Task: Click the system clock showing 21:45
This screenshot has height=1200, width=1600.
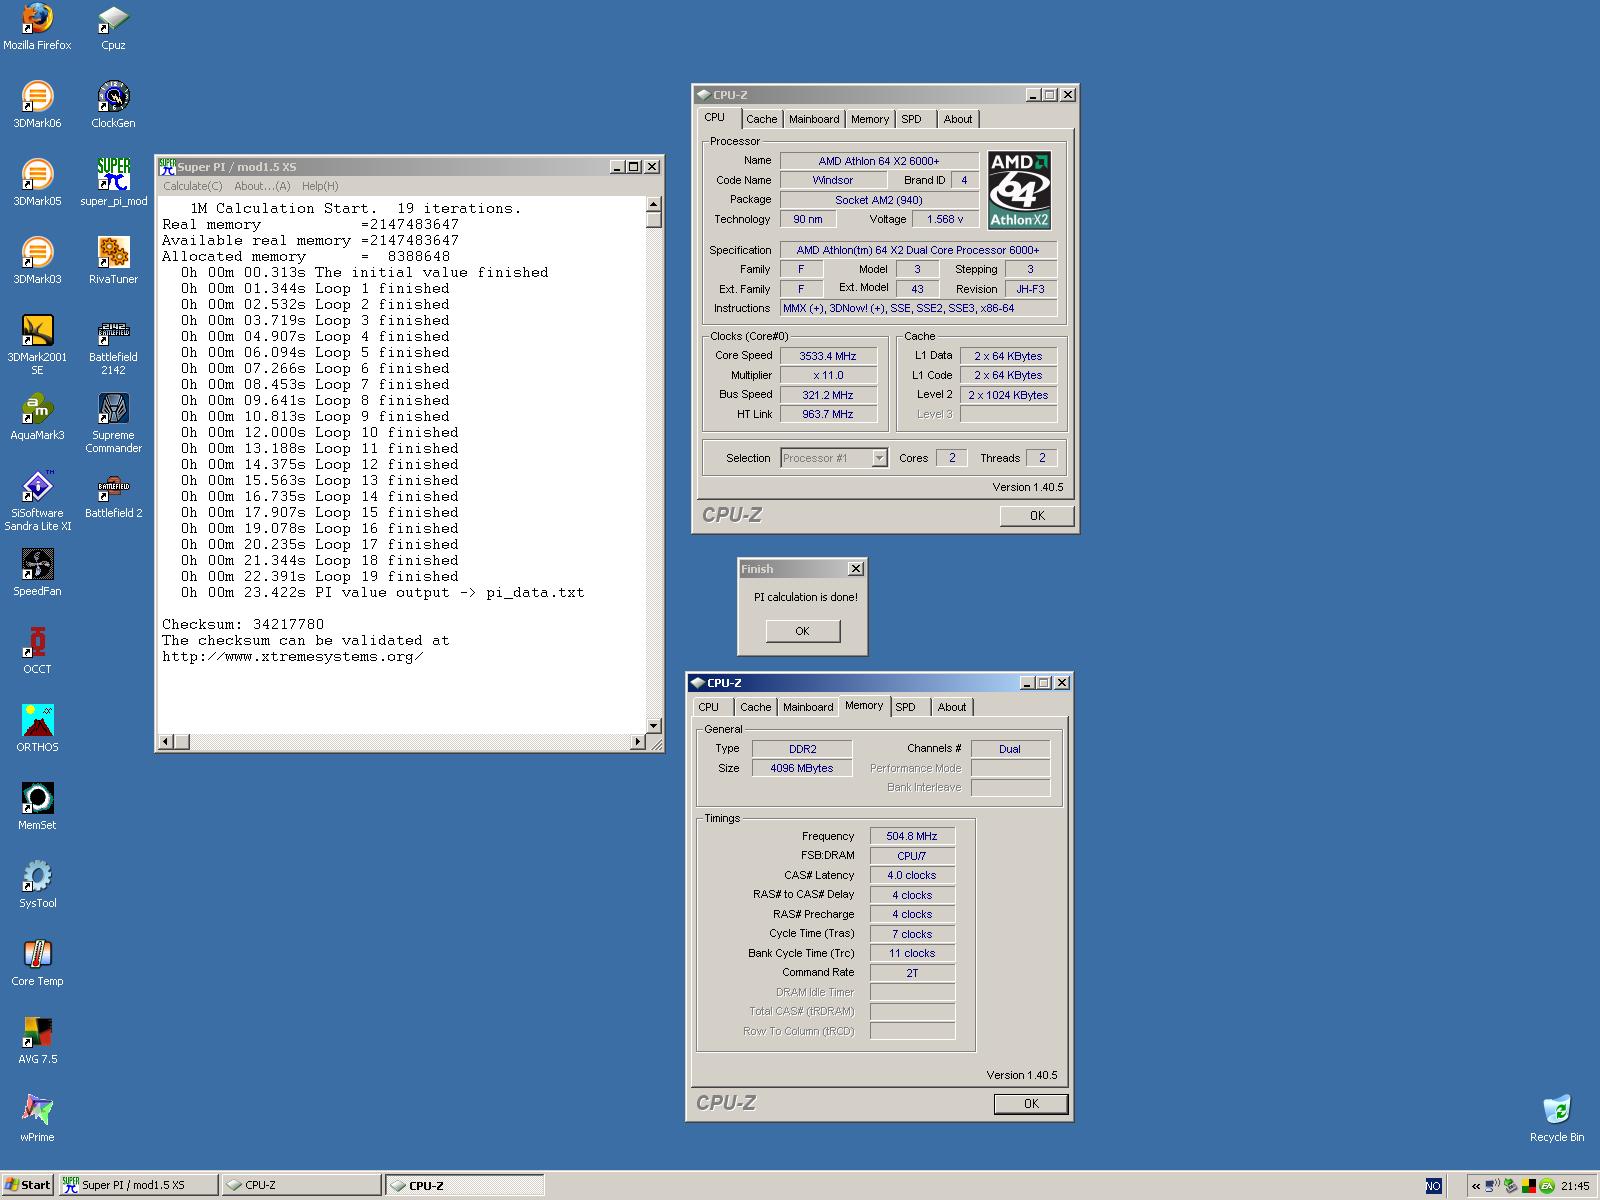Action: click(1575, 1186)
